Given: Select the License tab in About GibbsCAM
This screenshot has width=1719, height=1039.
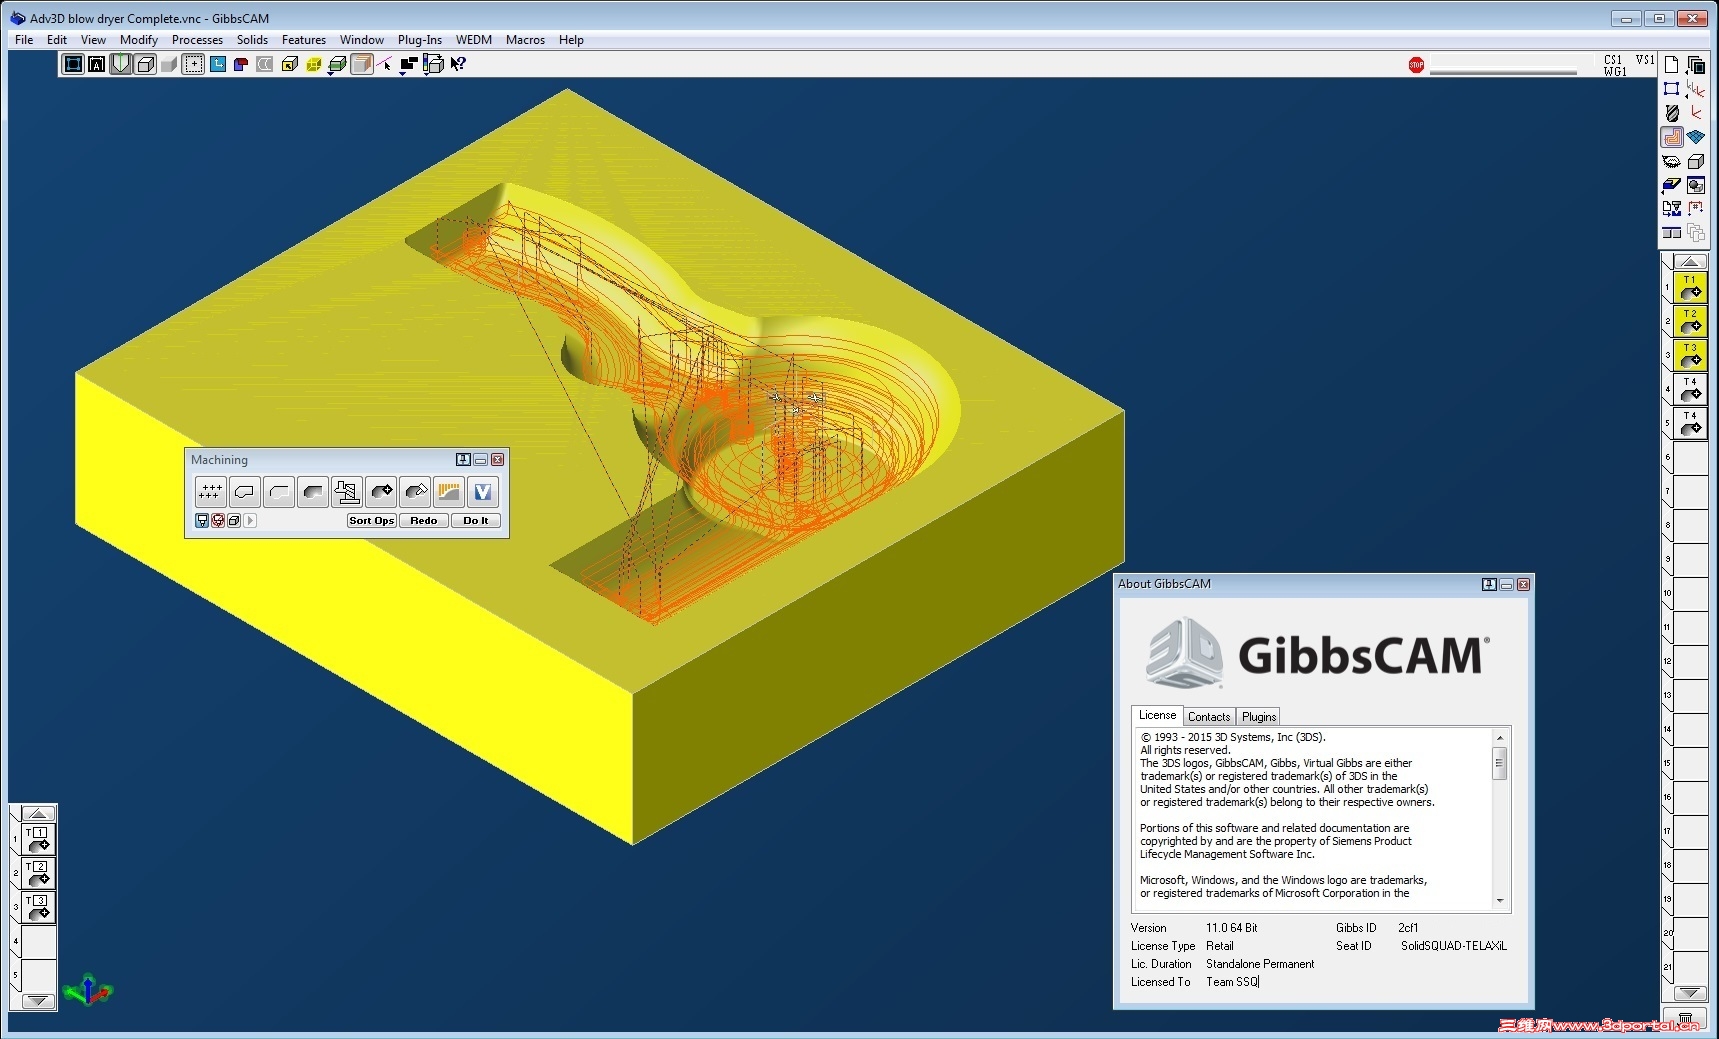Looking at the screenshot, I should click(x=1157, y=716).
